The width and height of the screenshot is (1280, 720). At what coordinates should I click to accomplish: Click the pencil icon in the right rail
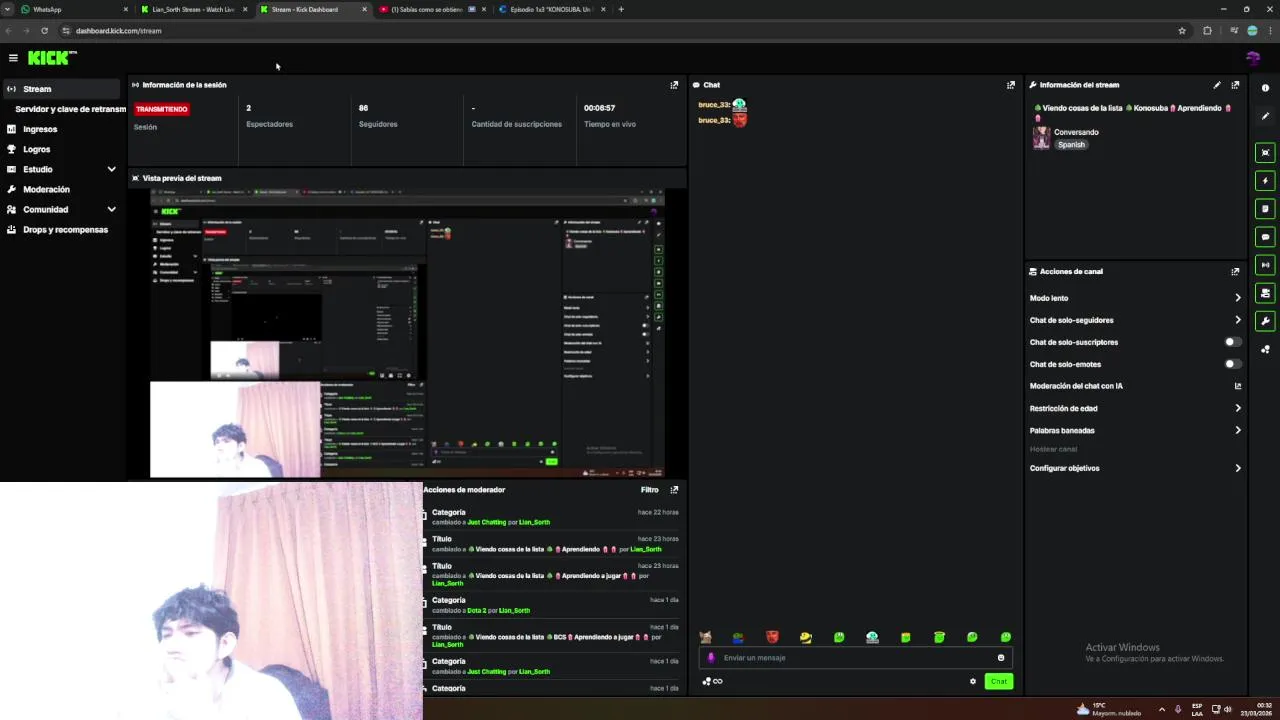(x=1265, y=116)
